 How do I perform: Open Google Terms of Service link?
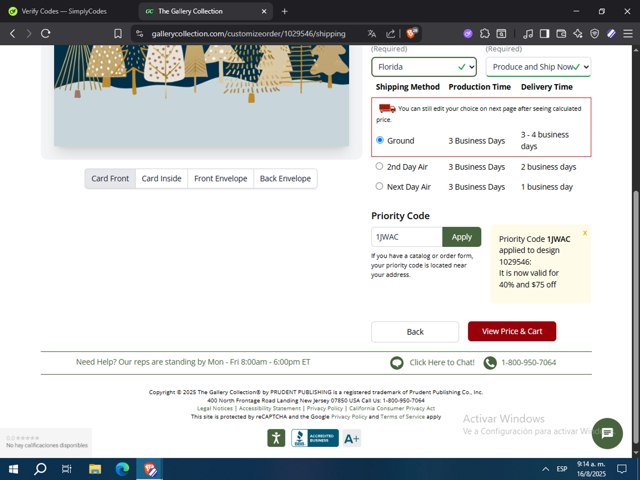click(402, 417)
